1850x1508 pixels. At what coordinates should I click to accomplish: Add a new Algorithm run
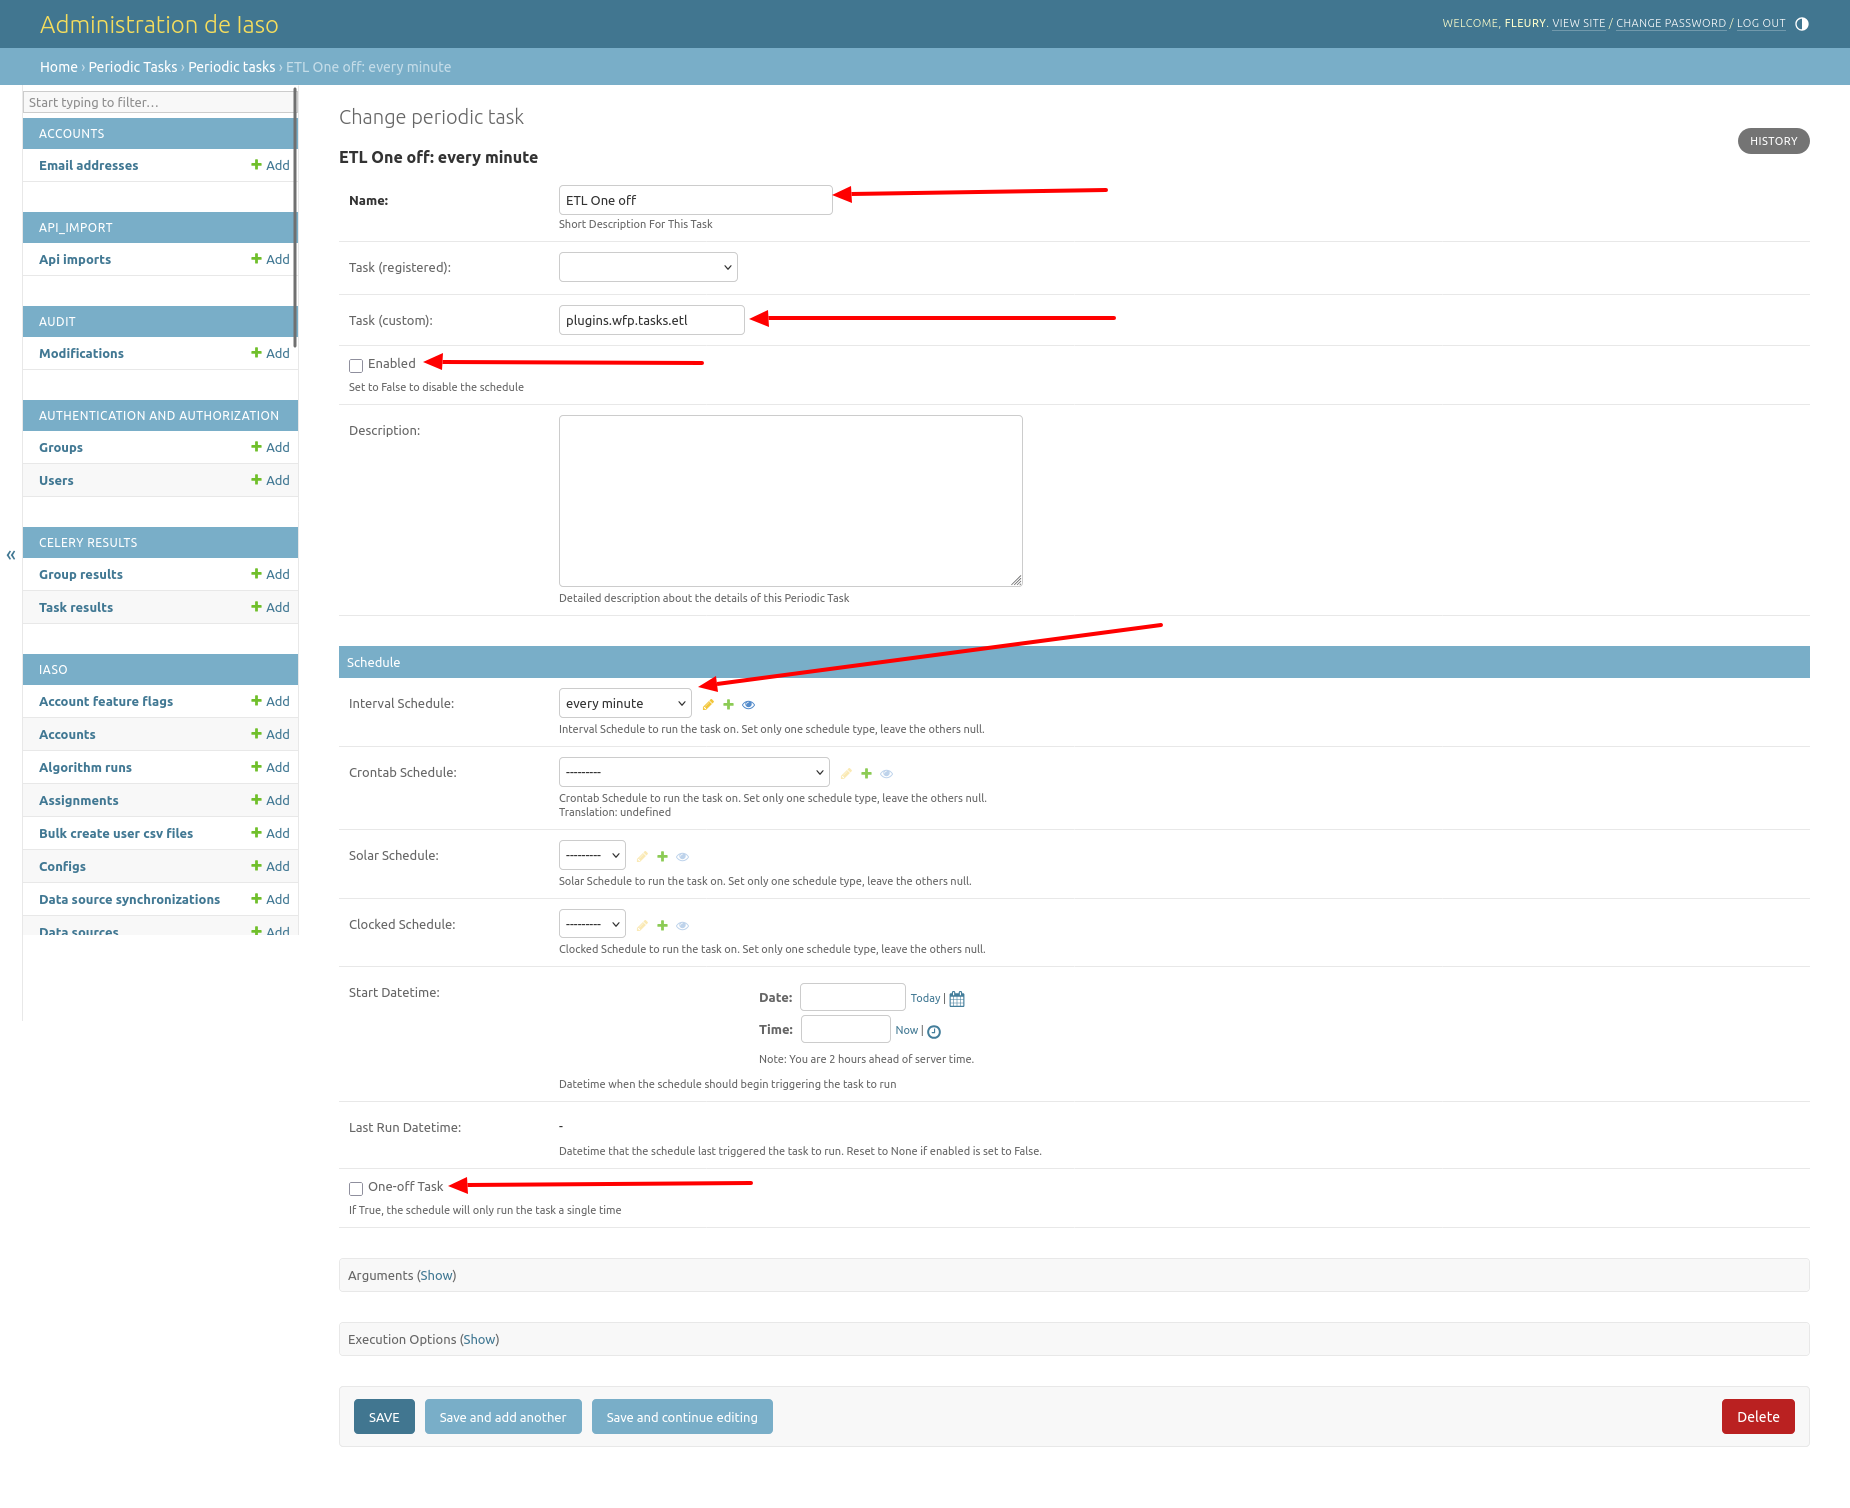[x=270, y=767]
